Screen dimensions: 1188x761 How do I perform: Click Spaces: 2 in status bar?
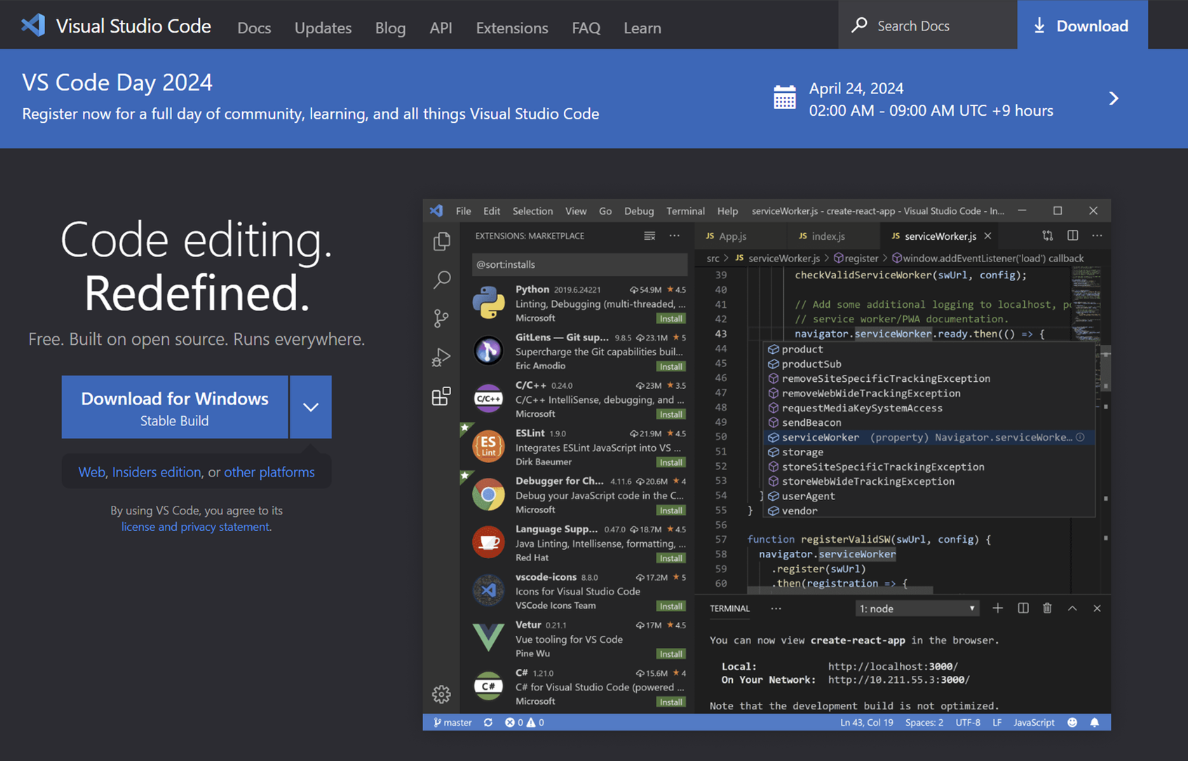click(924, 722)
